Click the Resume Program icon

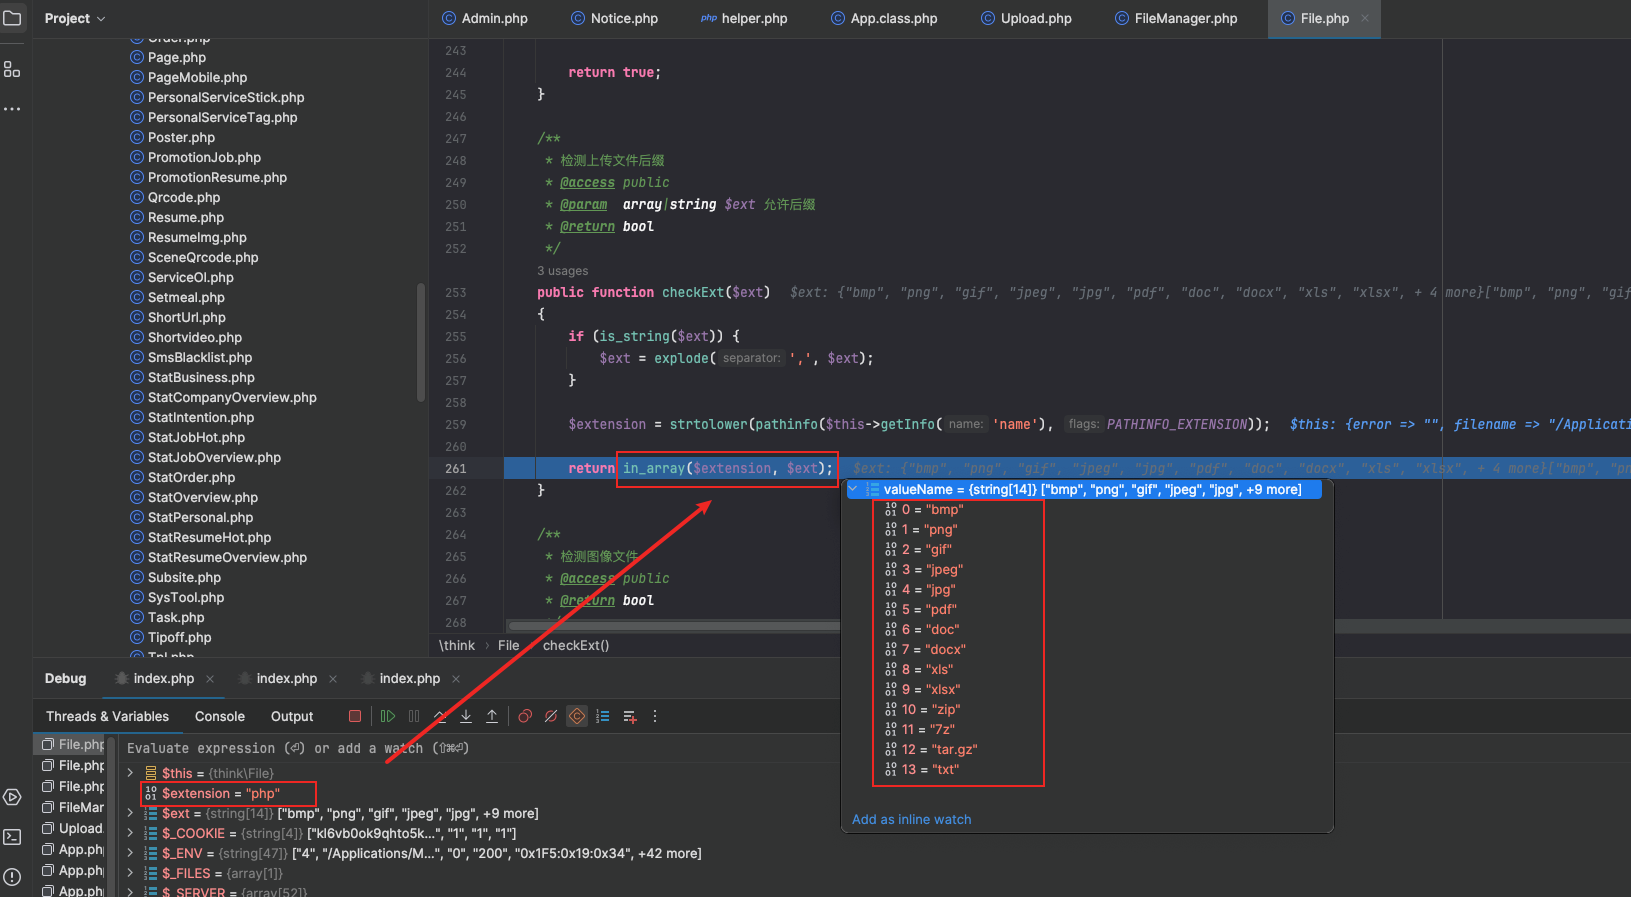388,716
